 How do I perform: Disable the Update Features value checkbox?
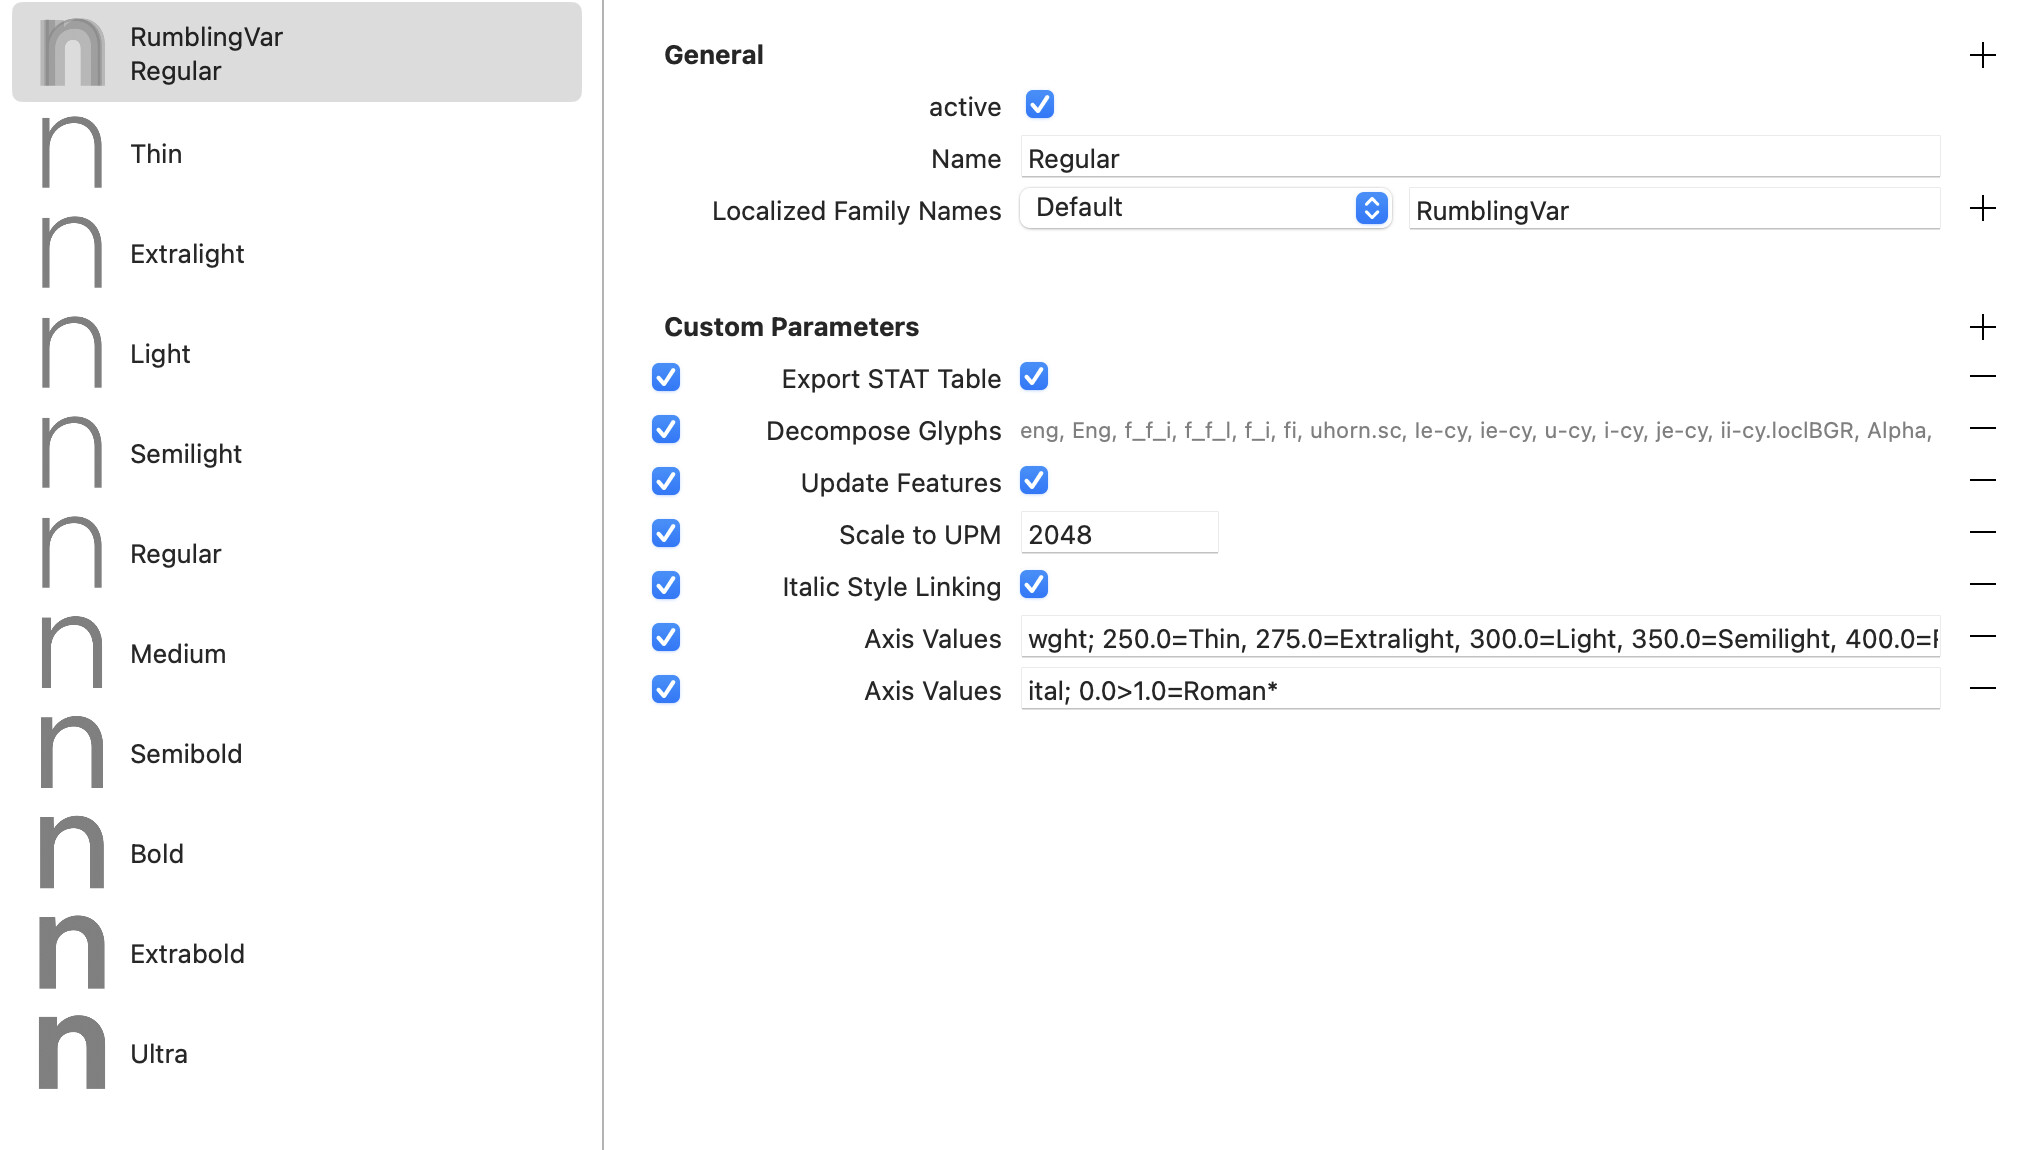[1033, 481]
